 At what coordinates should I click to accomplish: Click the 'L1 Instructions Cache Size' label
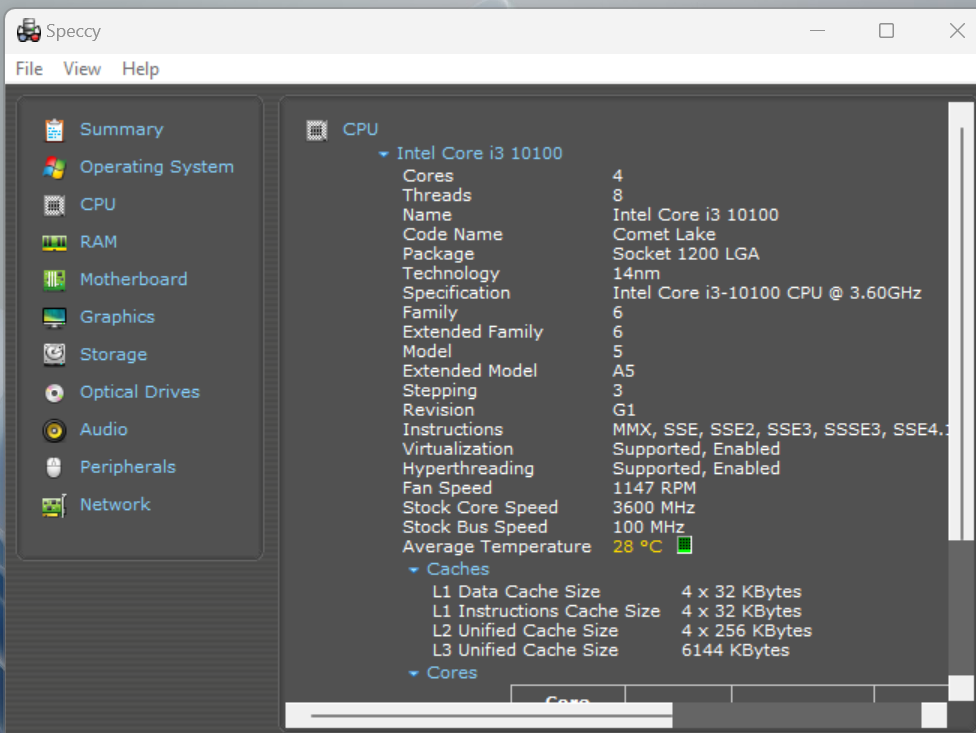pos(547,611)
